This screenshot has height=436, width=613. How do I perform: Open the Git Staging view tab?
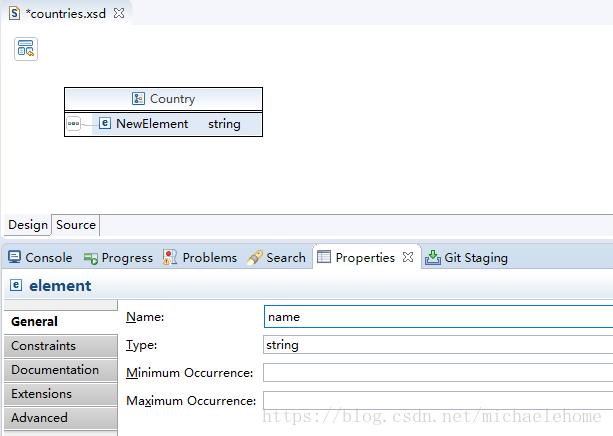click(x=466, y=258)
